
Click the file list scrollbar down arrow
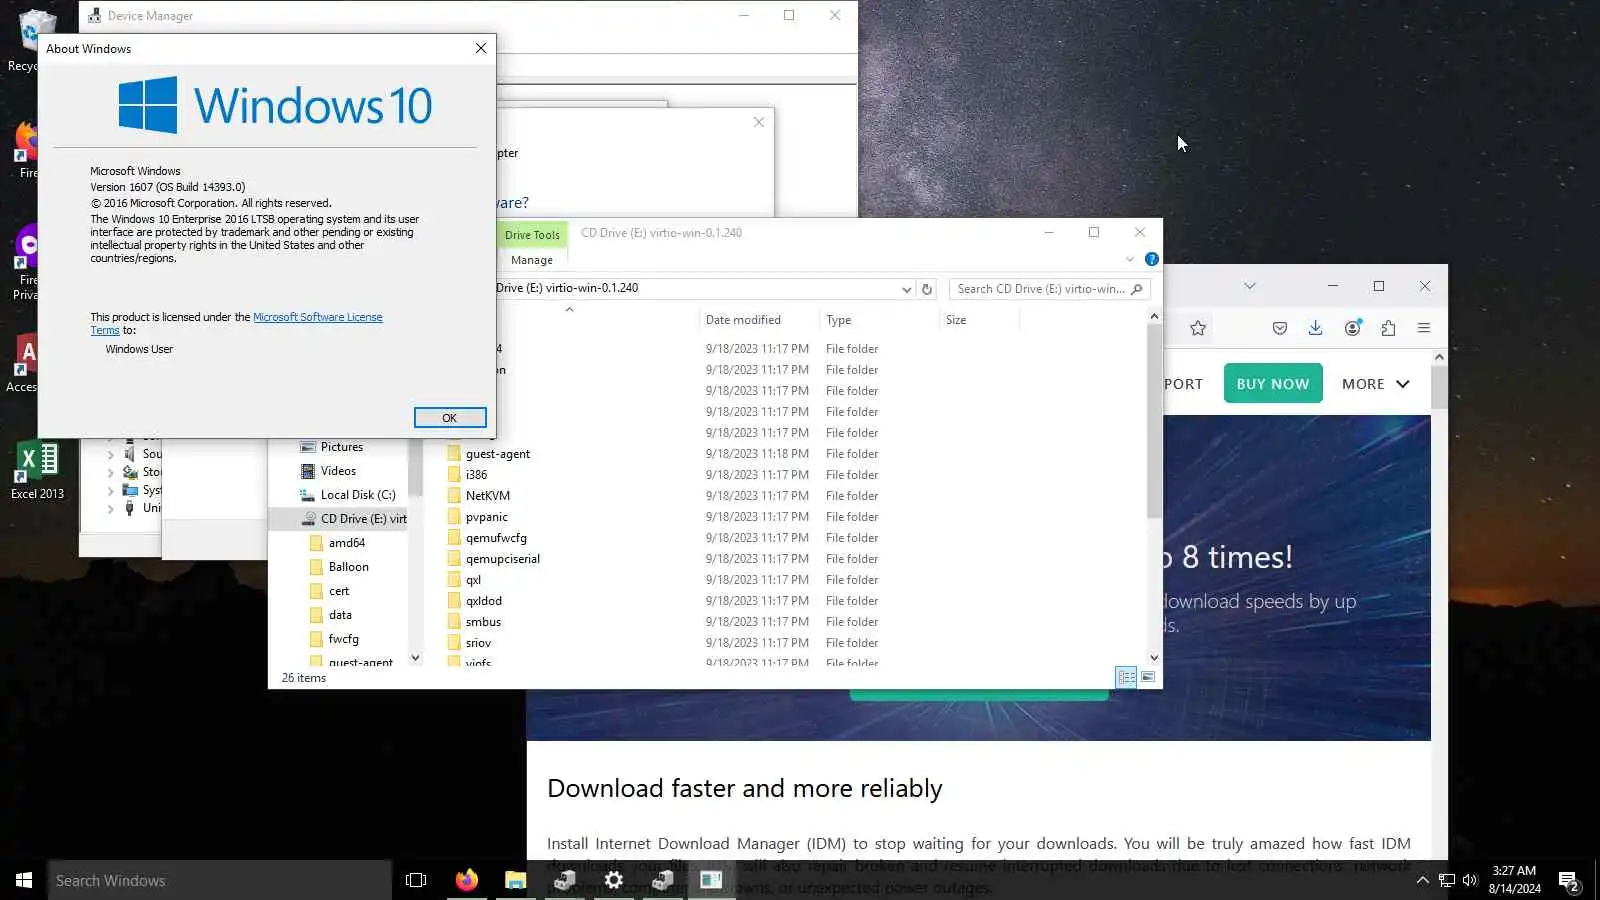pyautogui.click(x=1154, y=658)
